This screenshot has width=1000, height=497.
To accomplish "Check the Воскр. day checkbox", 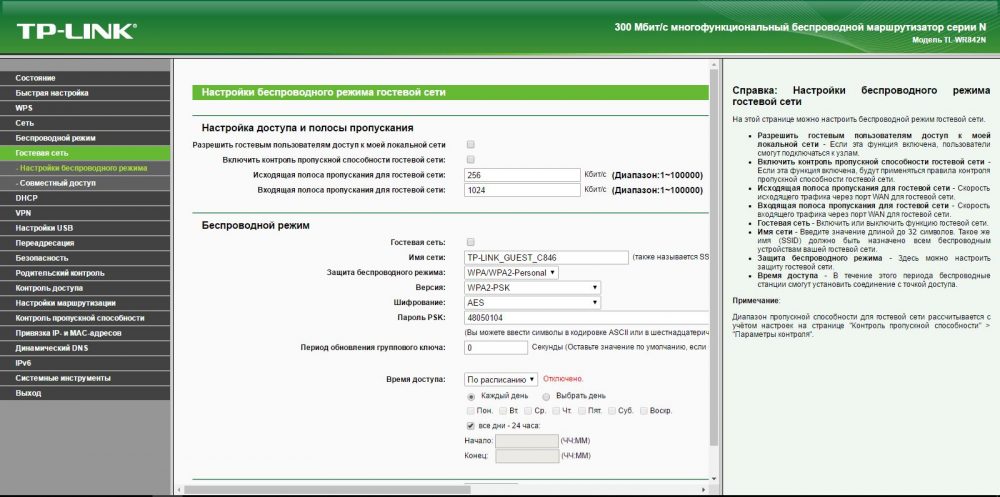I will point(643,411).
